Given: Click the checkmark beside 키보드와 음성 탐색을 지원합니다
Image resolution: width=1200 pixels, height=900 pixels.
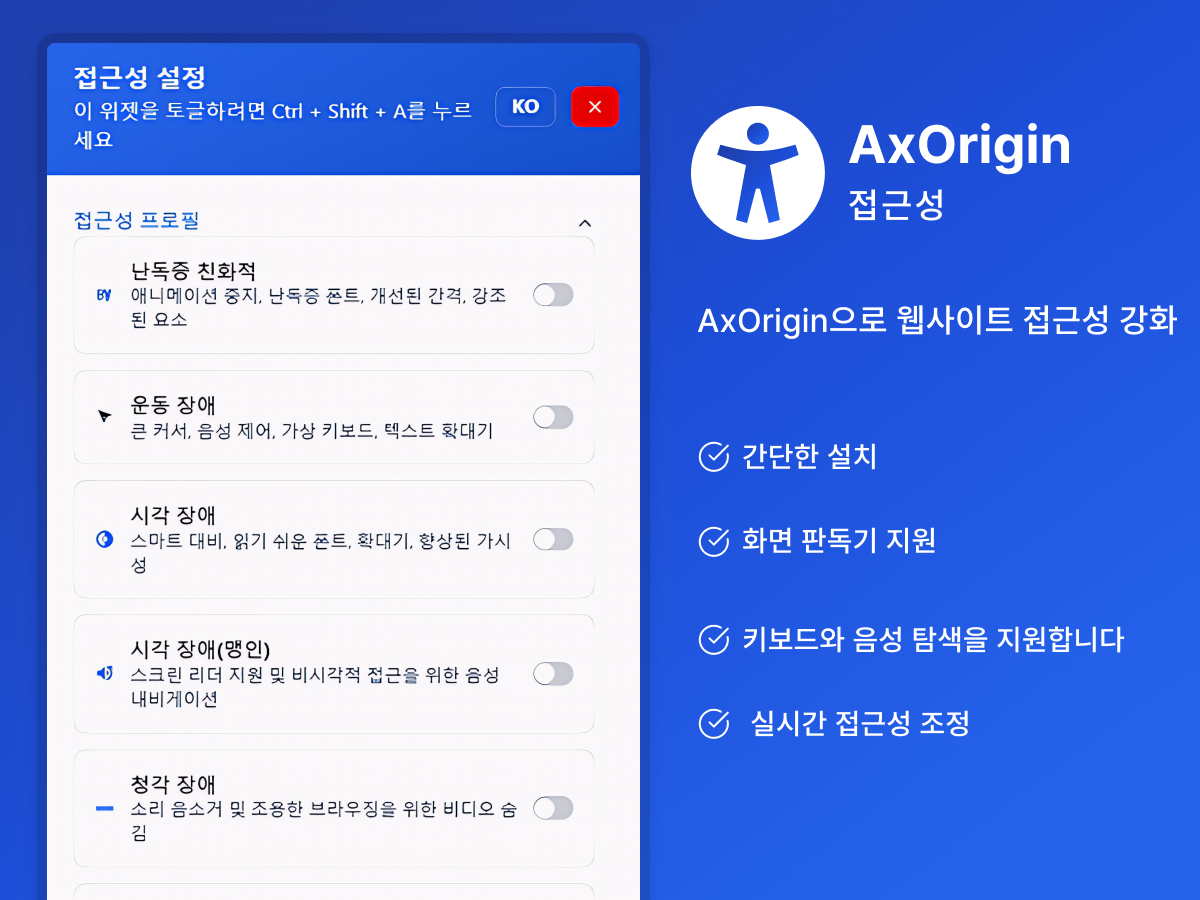Looking at the screenshot, I should [713, 639].
